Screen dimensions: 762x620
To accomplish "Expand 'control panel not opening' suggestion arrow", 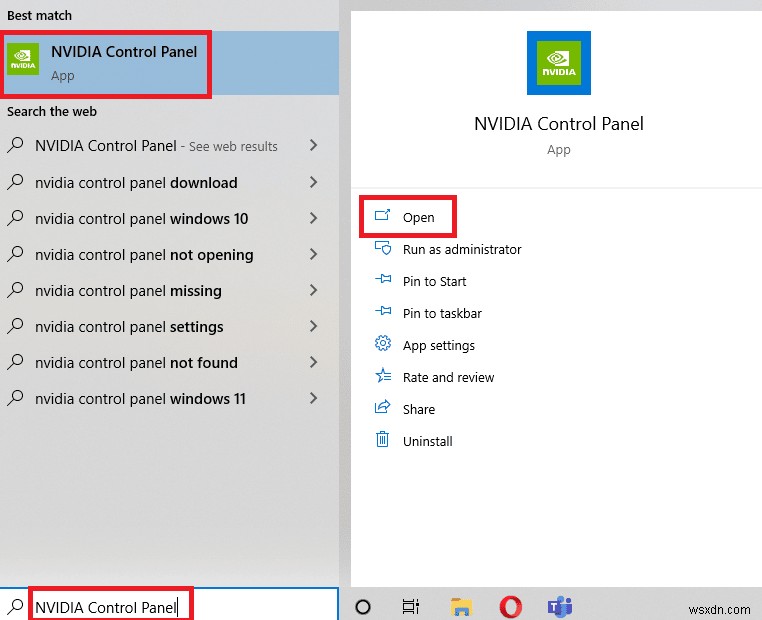I will click(x=313, y=254).
